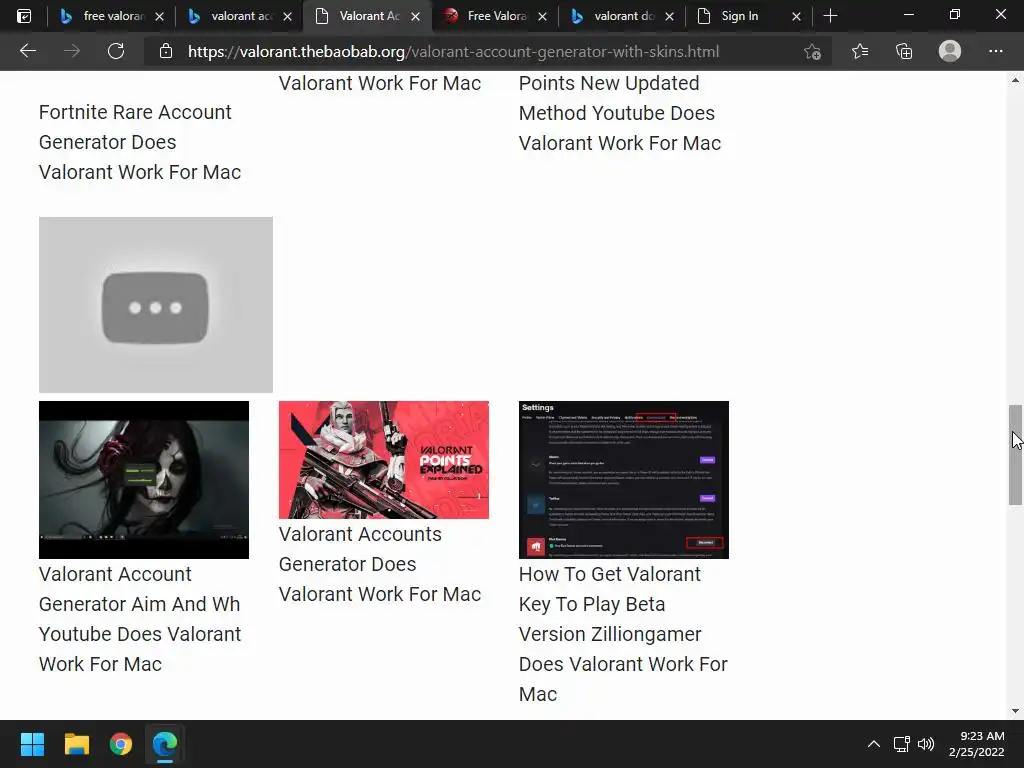Open File Explorer from the taskbar
This screenshot has width=1024, height=768.
pos(76,744)
